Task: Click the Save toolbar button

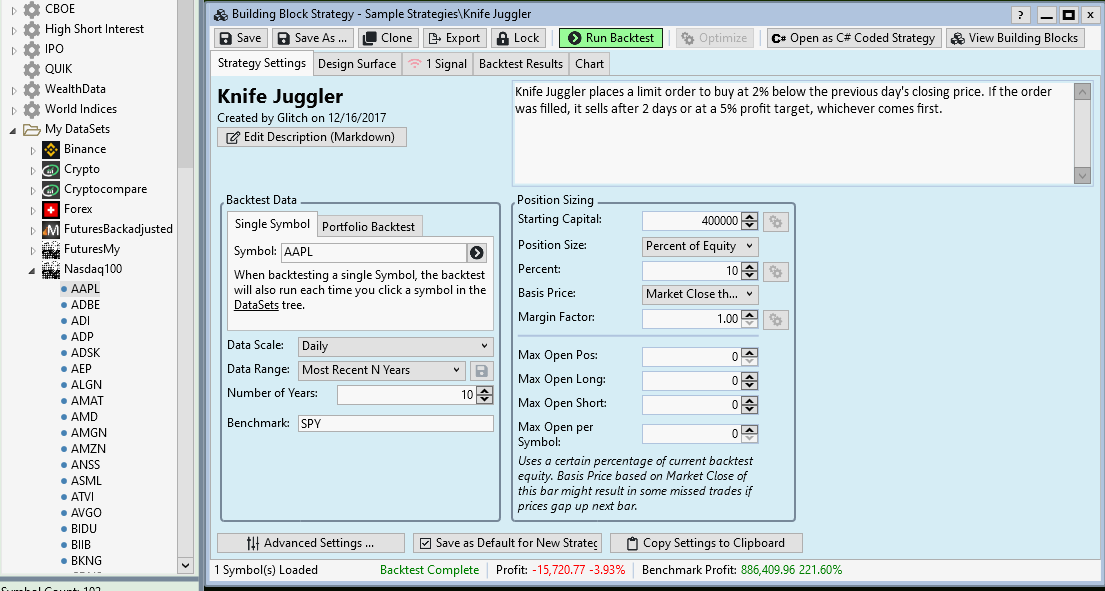Action: [240, 38]
